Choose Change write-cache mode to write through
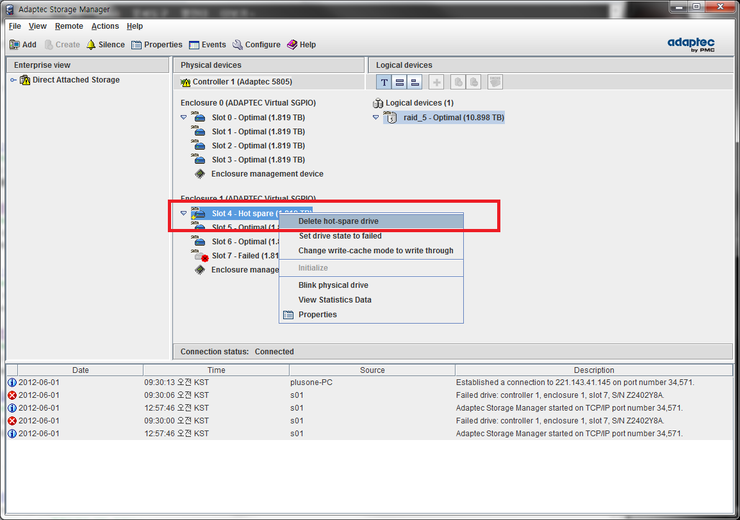 (371, 250)
